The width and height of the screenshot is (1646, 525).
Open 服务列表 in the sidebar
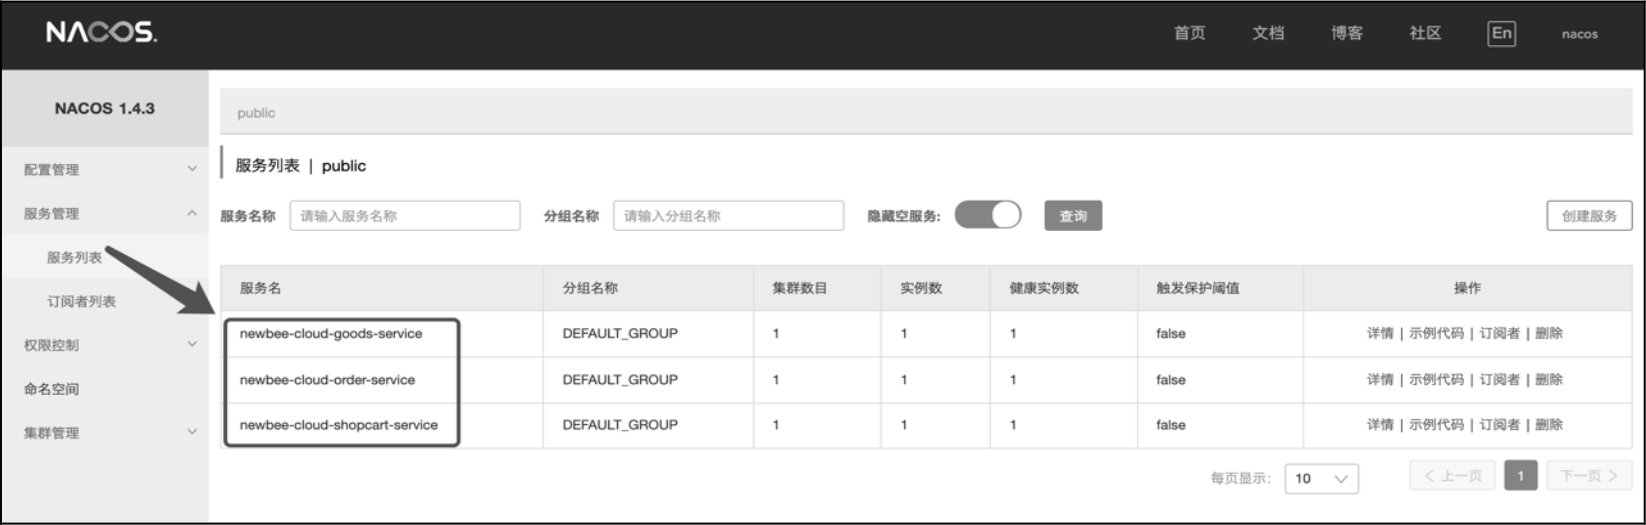74,257
